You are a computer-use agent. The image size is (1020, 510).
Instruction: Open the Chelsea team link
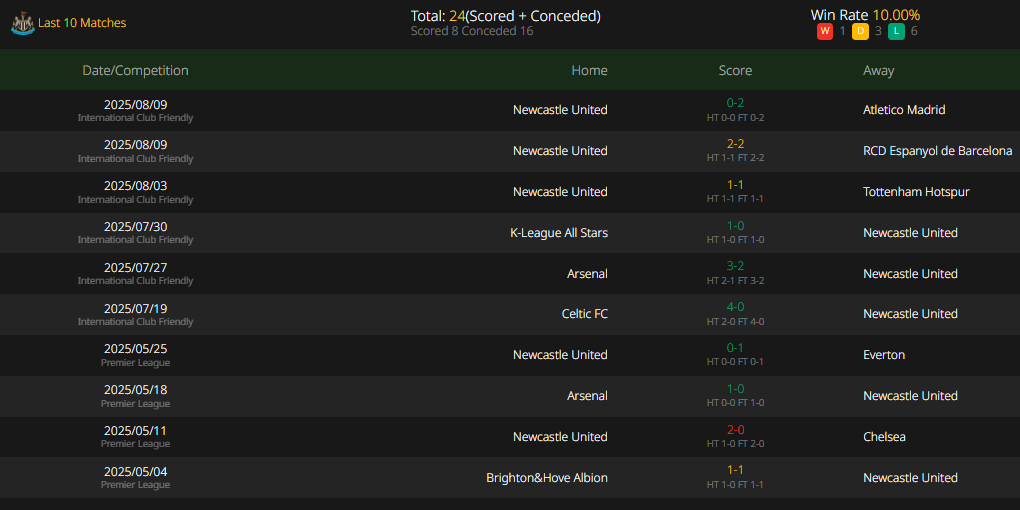tap(884, 437)
